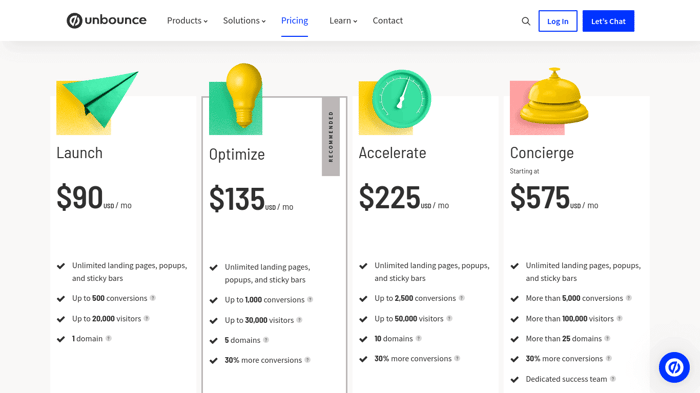Click info icon beside Dedicated success team

613,379
